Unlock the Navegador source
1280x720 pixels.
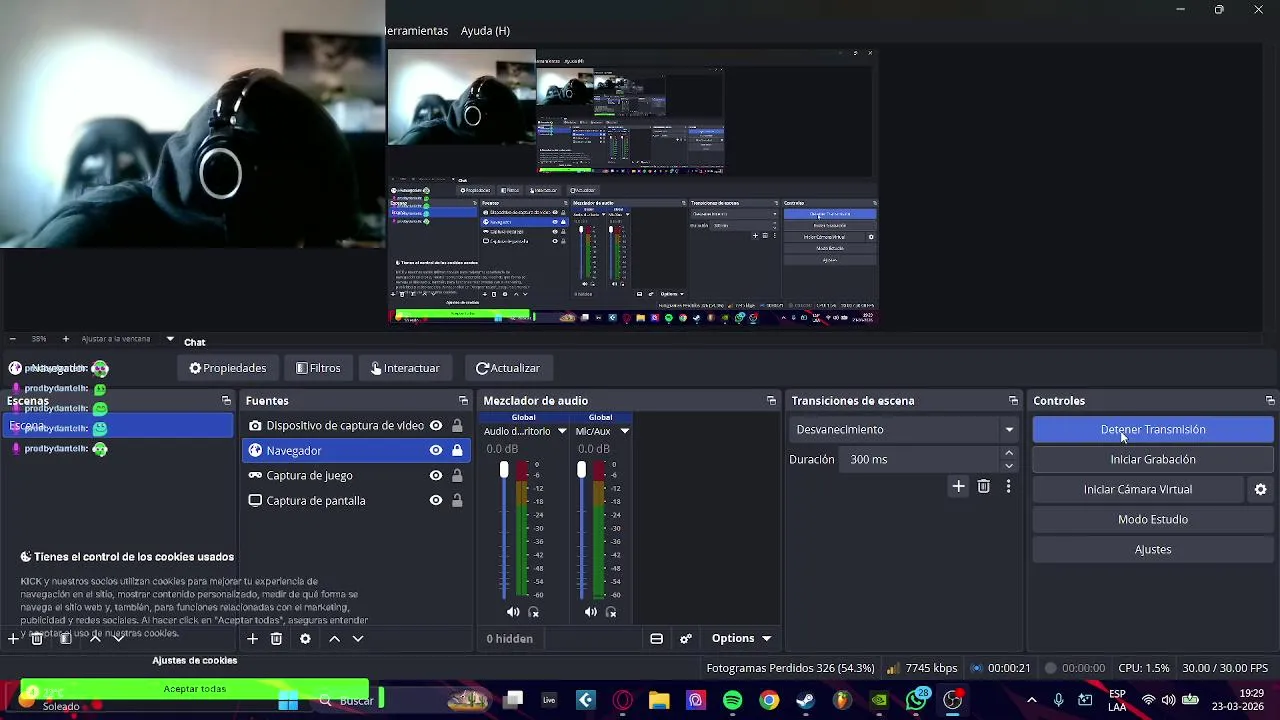pos(457,450)
